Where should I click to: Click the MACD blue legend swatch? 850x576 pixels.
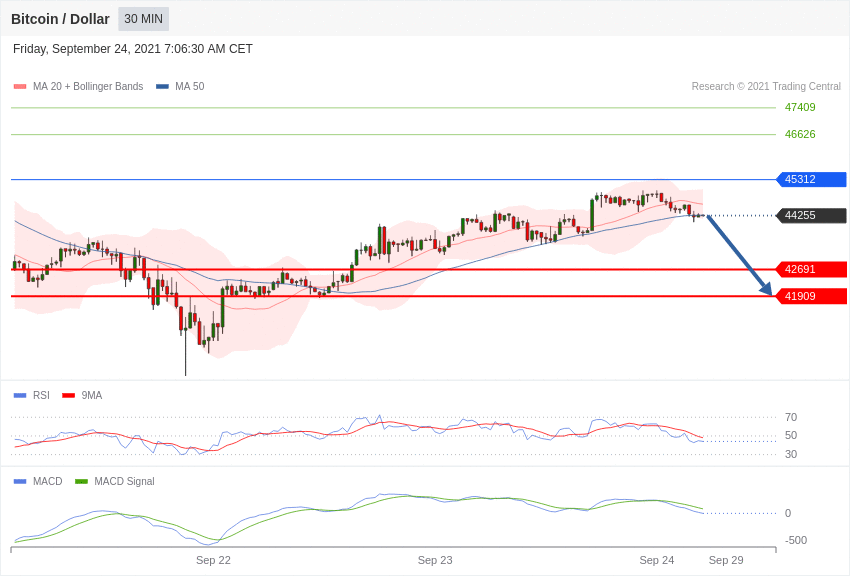pos(20,482)
